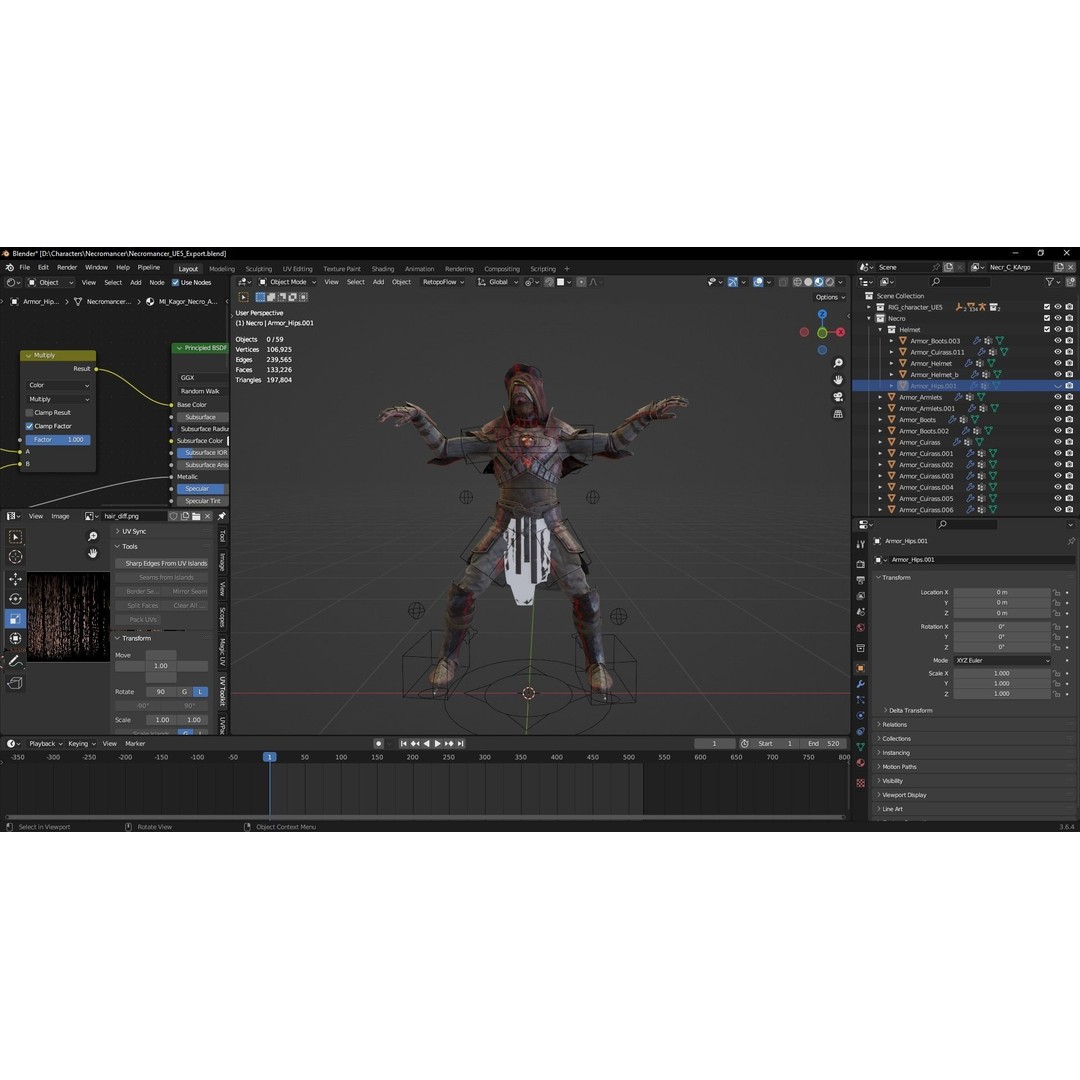Expand the Armor_Cuirass.001 tree row
The height and width of the screenshot is (1080, 1080).
[880, 454]
